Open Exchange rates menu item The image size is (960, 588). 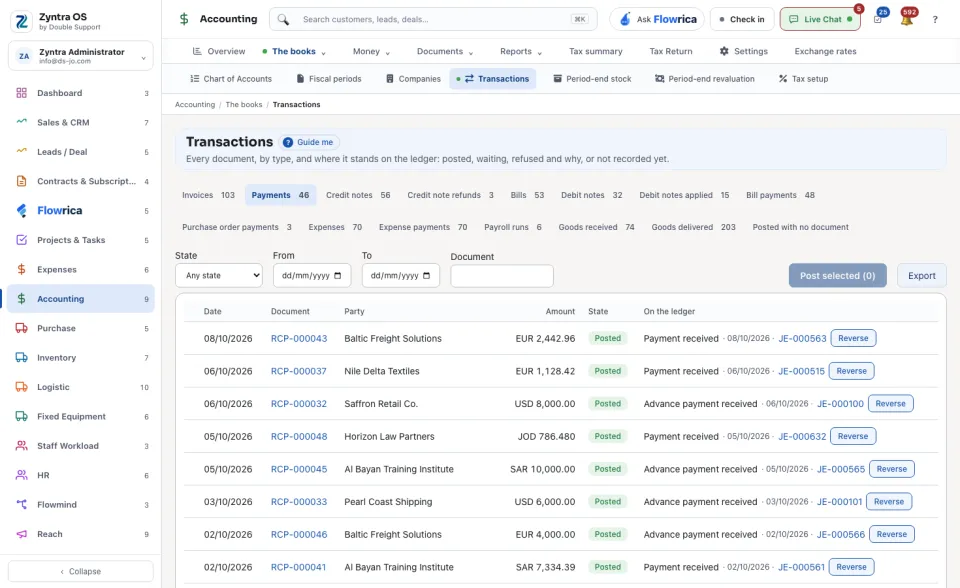pyautogui.click(x=825, y=51)
